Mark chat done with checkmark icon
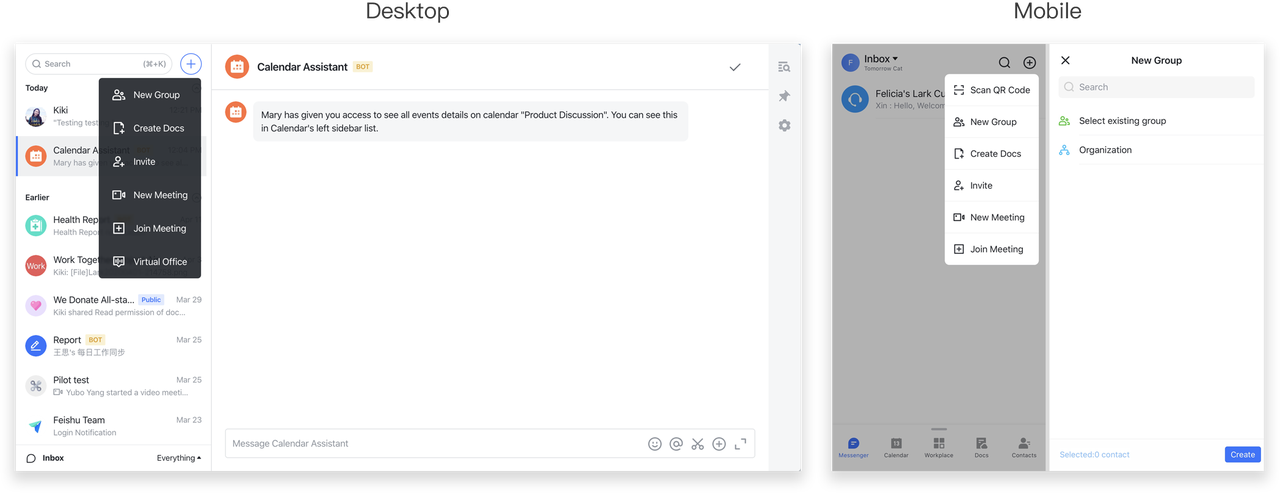Image resolution: width=1280 pixels, height=493 pixels. tap(735, 67)
